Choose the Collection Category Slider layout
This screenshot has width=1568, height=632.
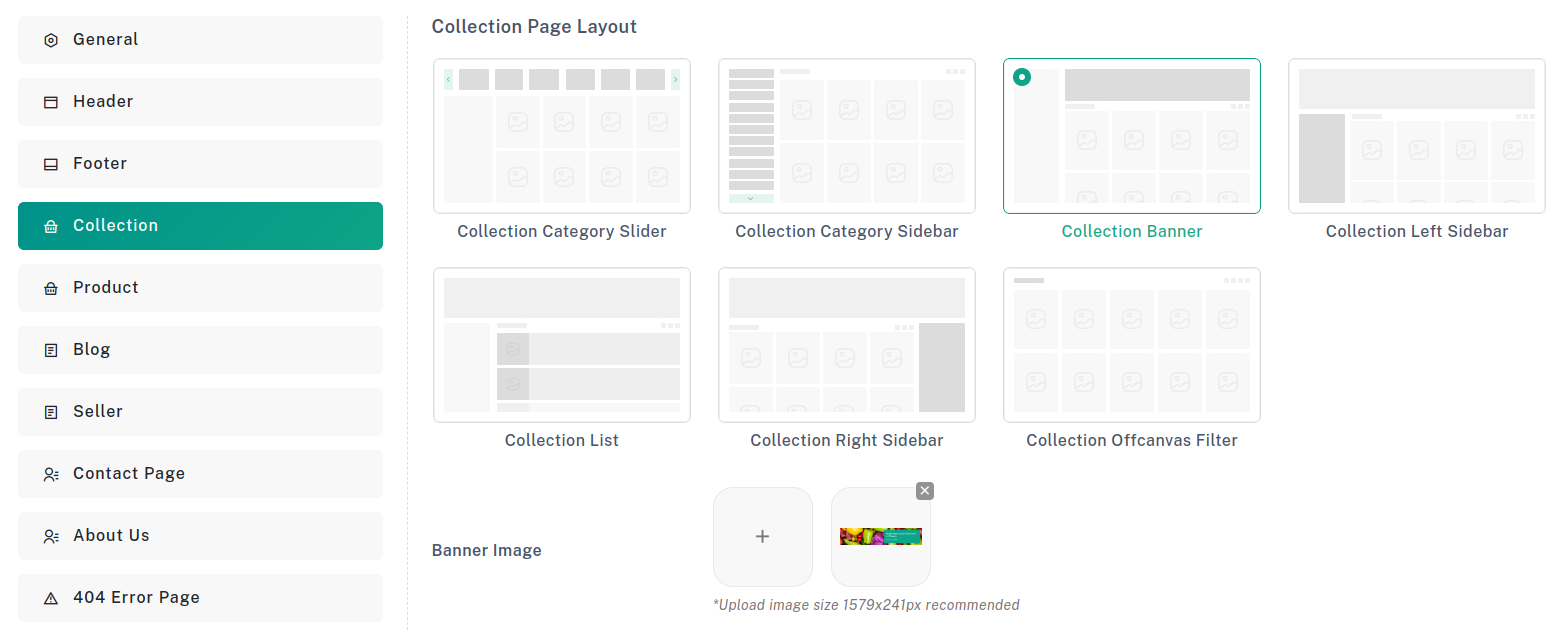(561, 136)
